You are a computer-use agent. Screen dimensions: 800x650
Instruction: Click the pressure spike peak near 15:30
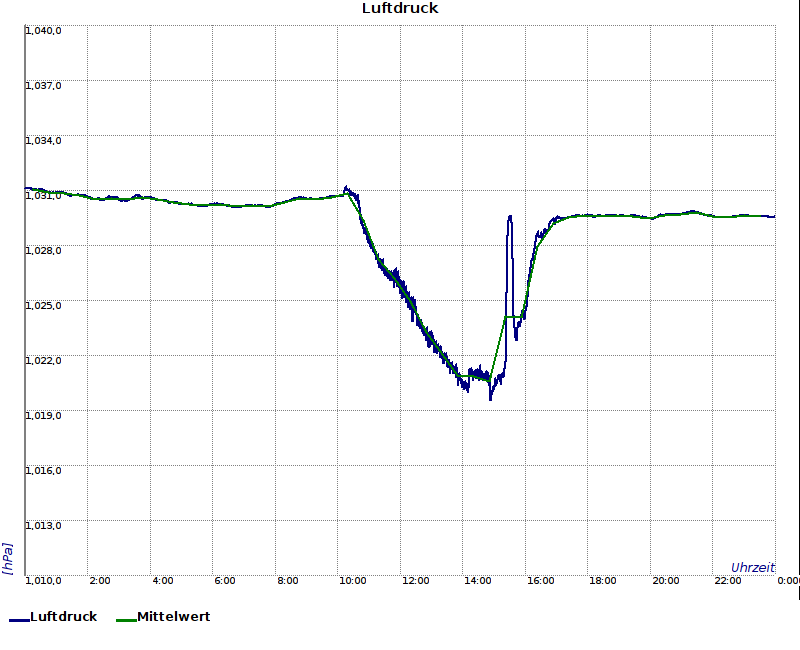pos(510,218)
